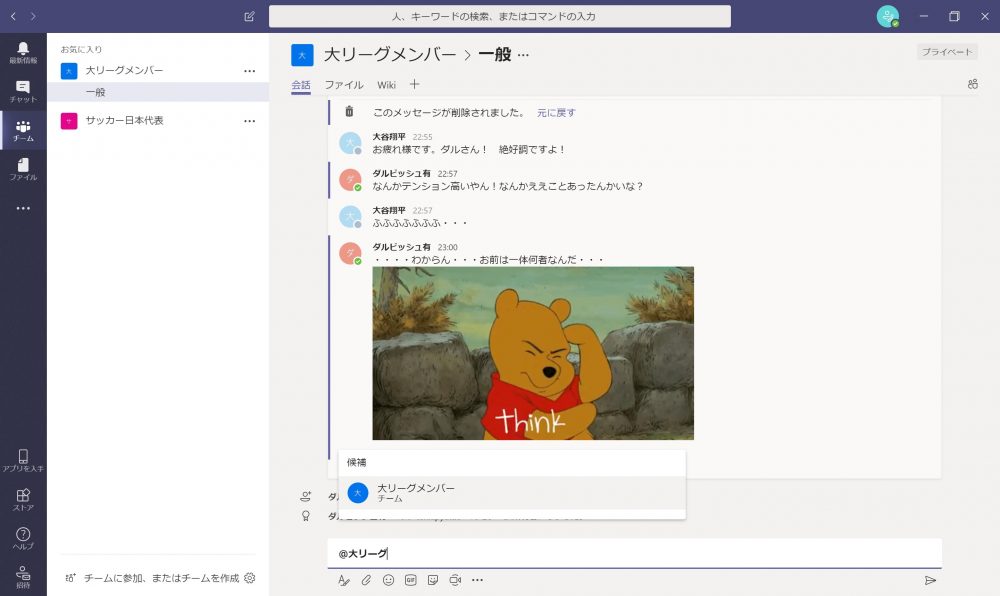Screen dimensions: 1000x596
Task: Open the emoji picker
Action: 388,580
